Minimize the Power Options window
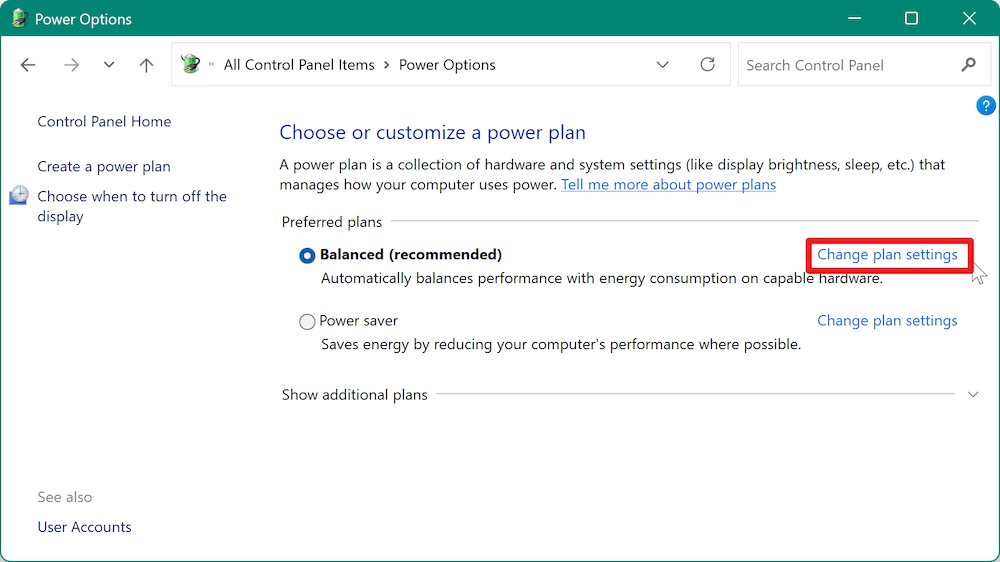 855,18
